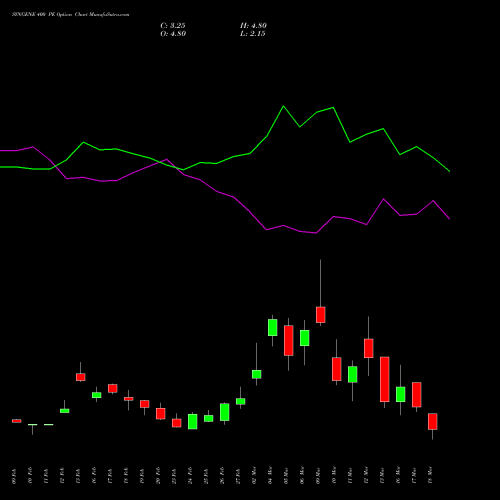Image resolution: width=500 pixels, height=500 pixels.
Task: Click the green candlestick above 04 Mar
Action: point(273,327)
